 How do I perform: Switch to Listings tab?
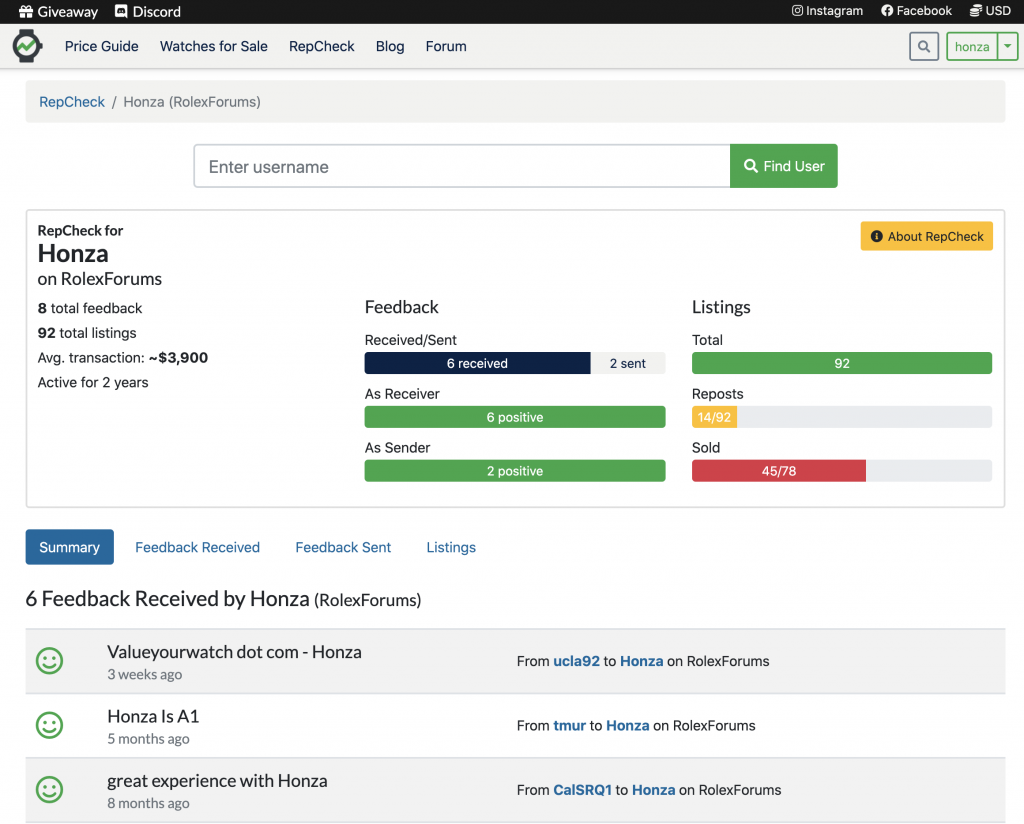(x=451, y=547)
